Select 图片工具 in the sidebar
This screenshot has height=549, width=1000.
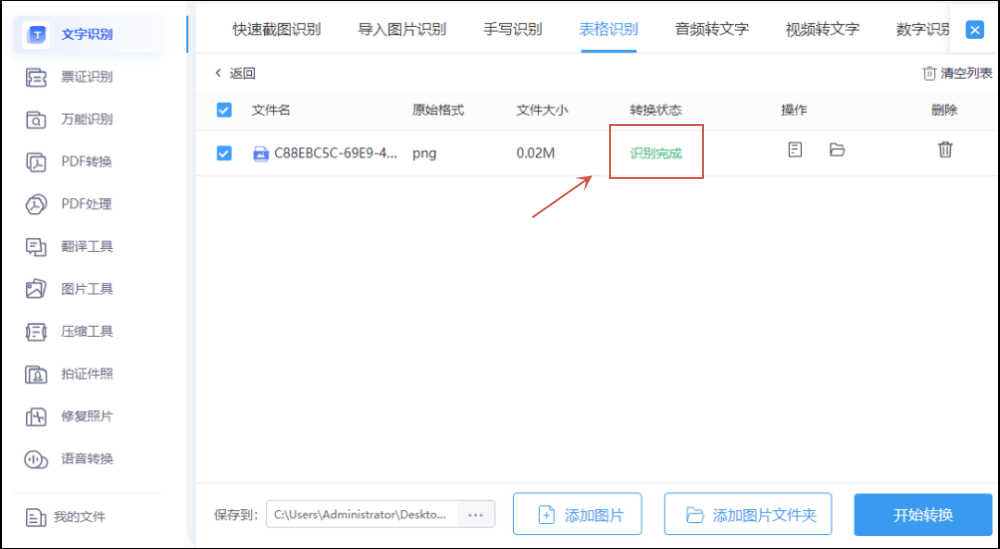point(69,289)
